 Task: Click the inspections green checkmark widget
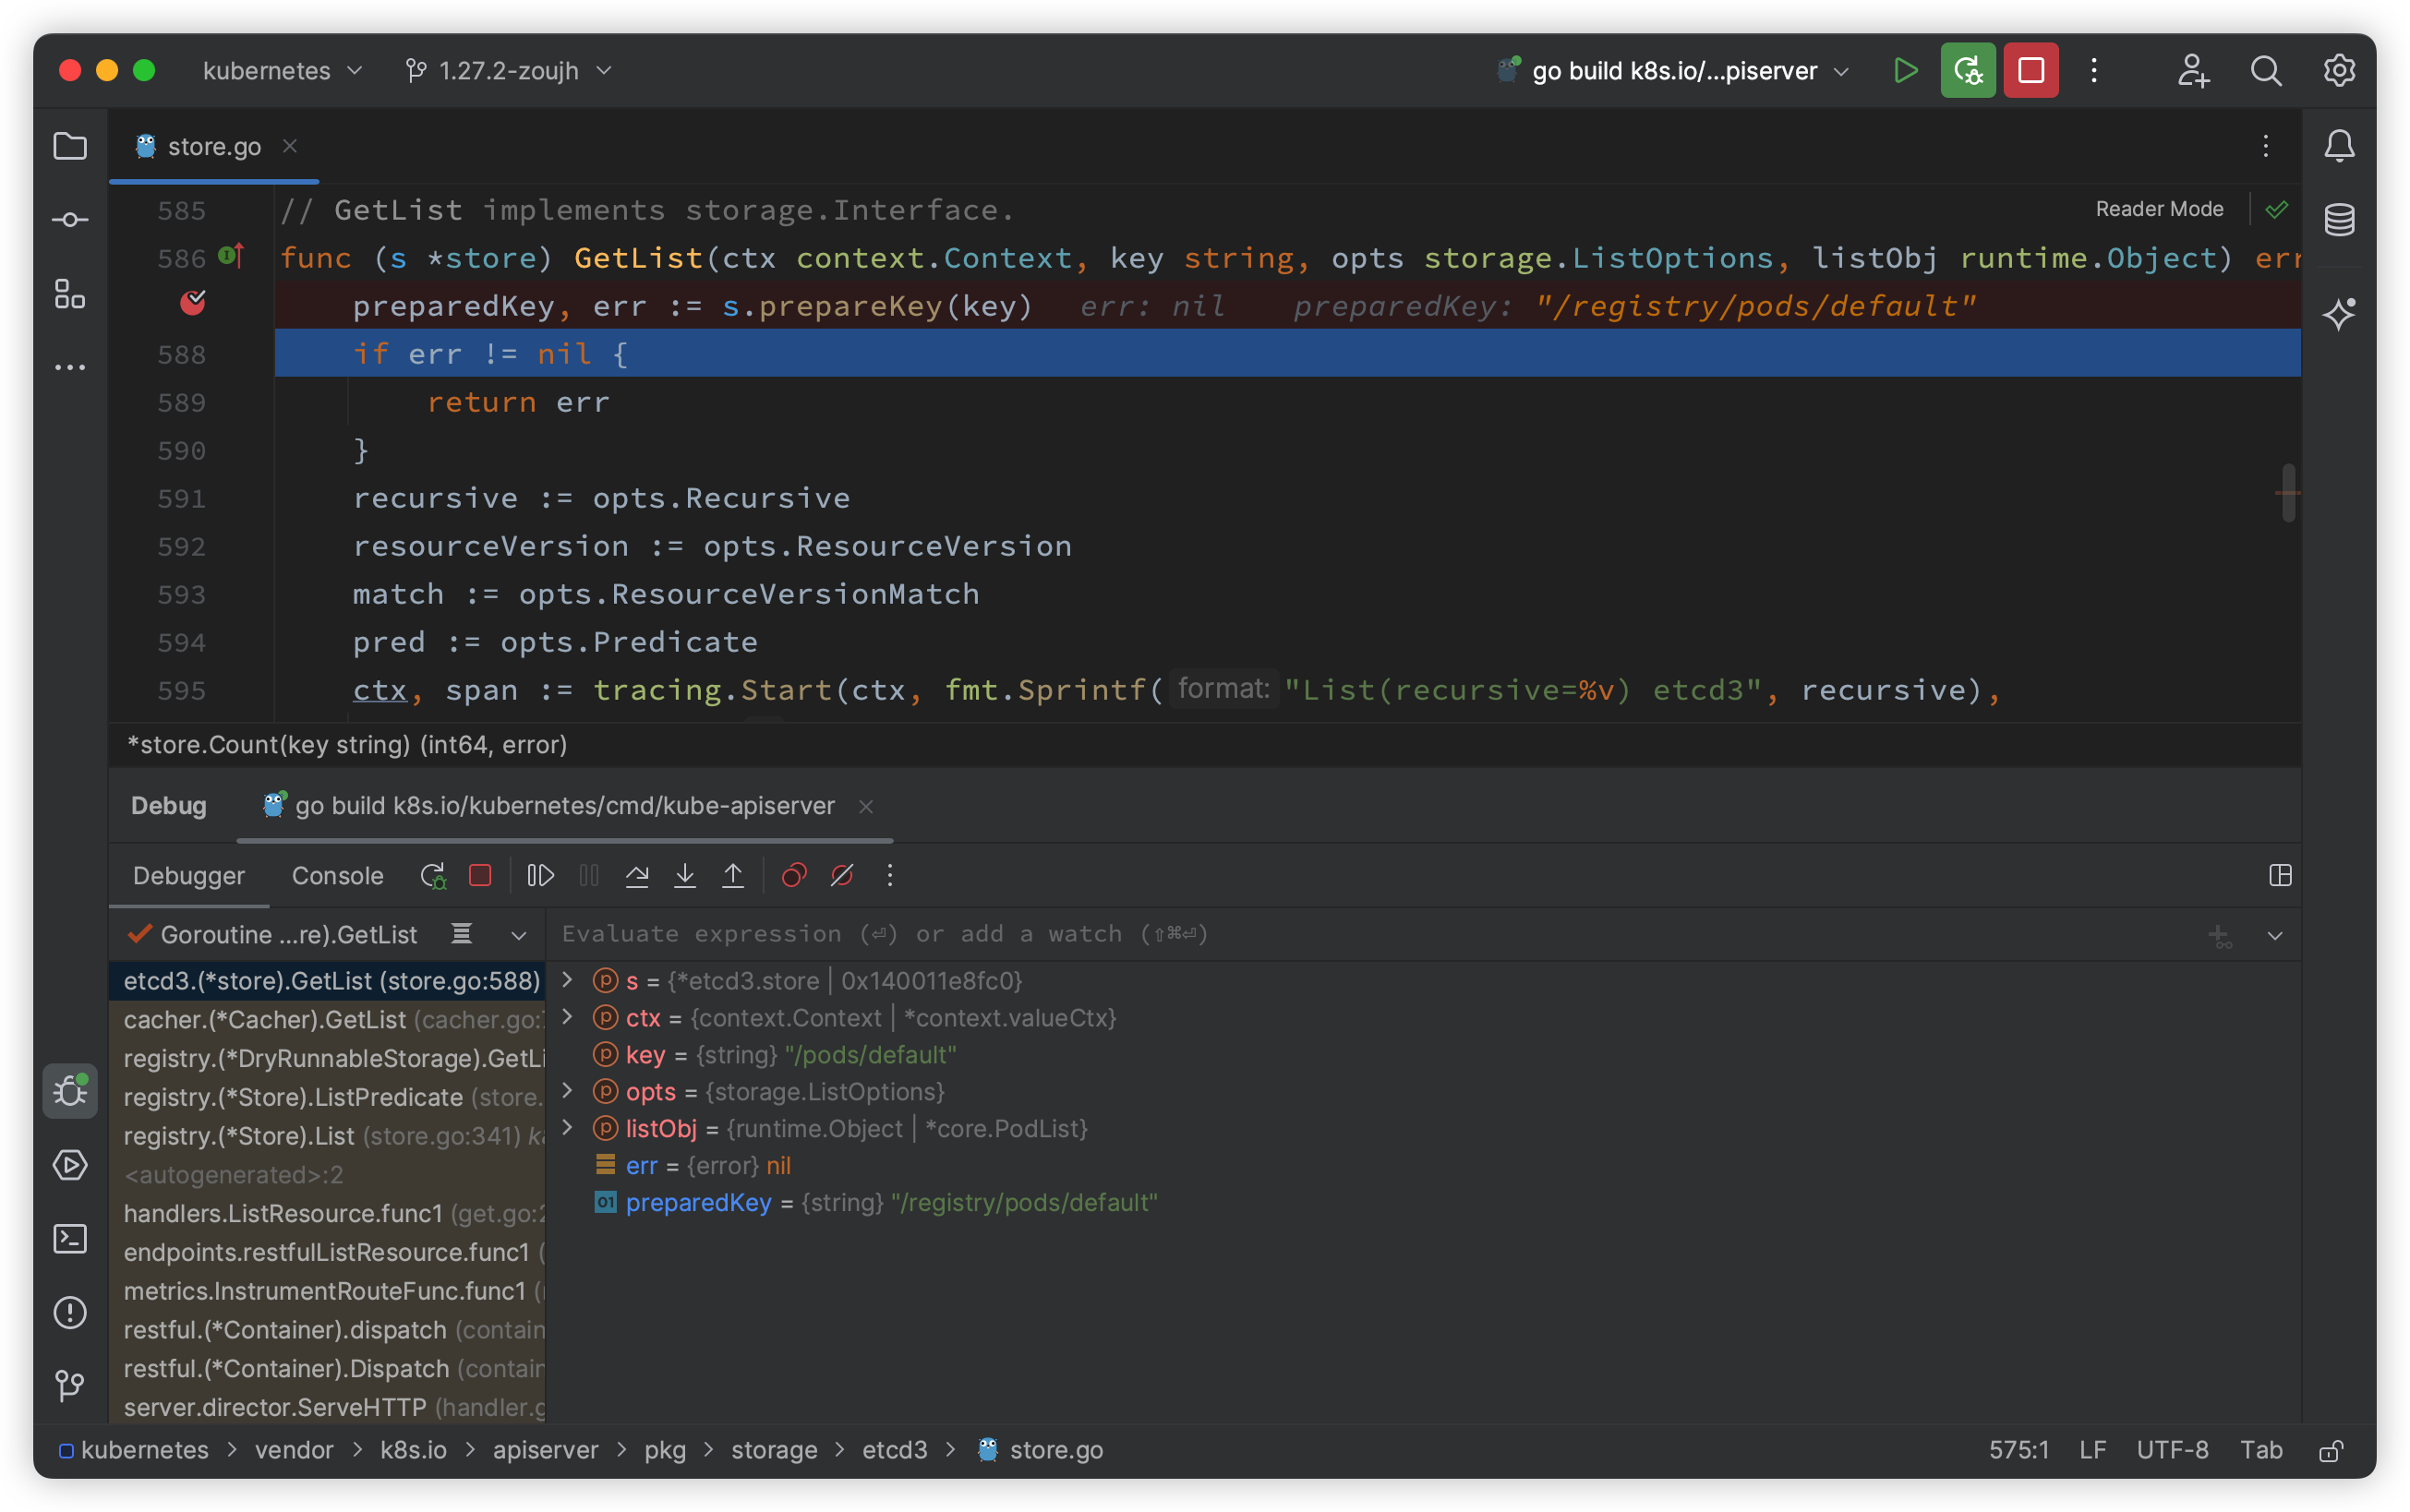[2277, 209]
